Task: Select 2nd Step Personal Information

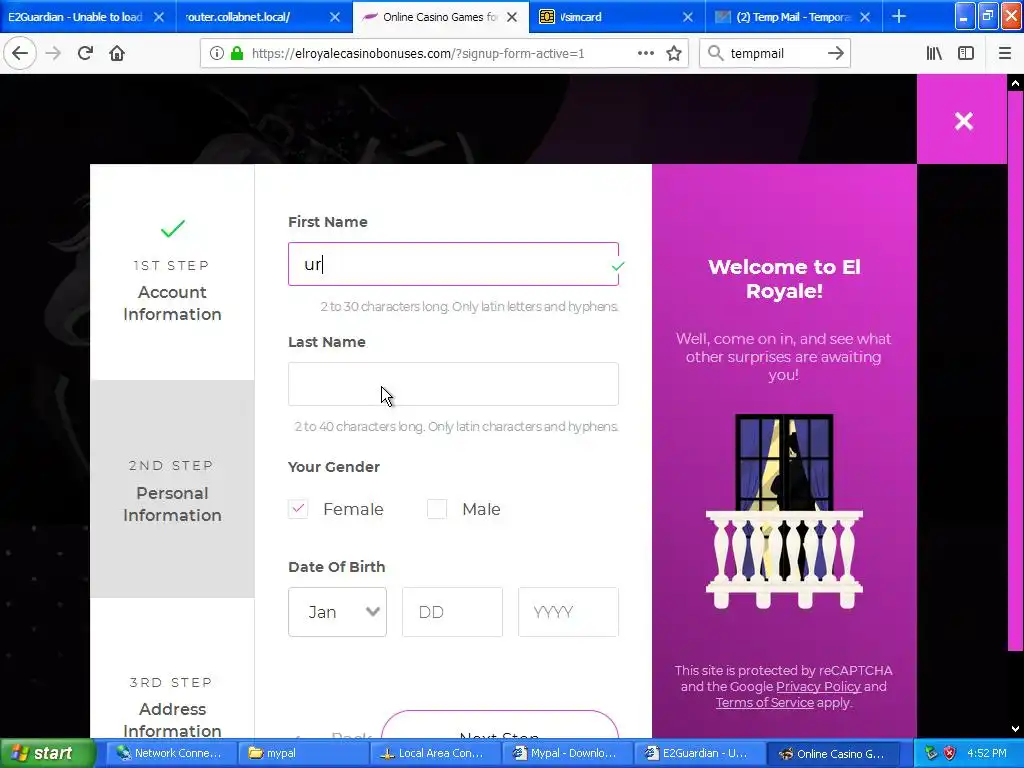Action: (x=172, y=489)
